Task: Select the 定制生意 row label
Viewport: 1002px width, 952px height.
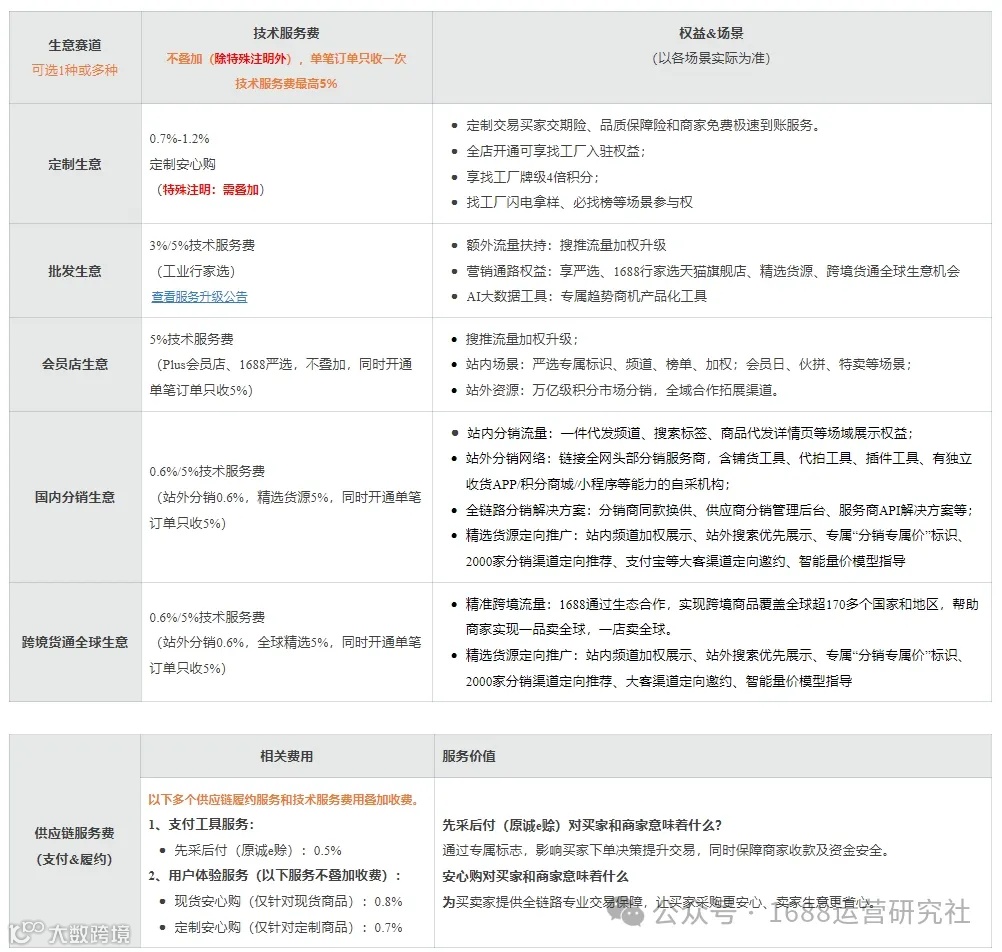Action: (75, 164)
